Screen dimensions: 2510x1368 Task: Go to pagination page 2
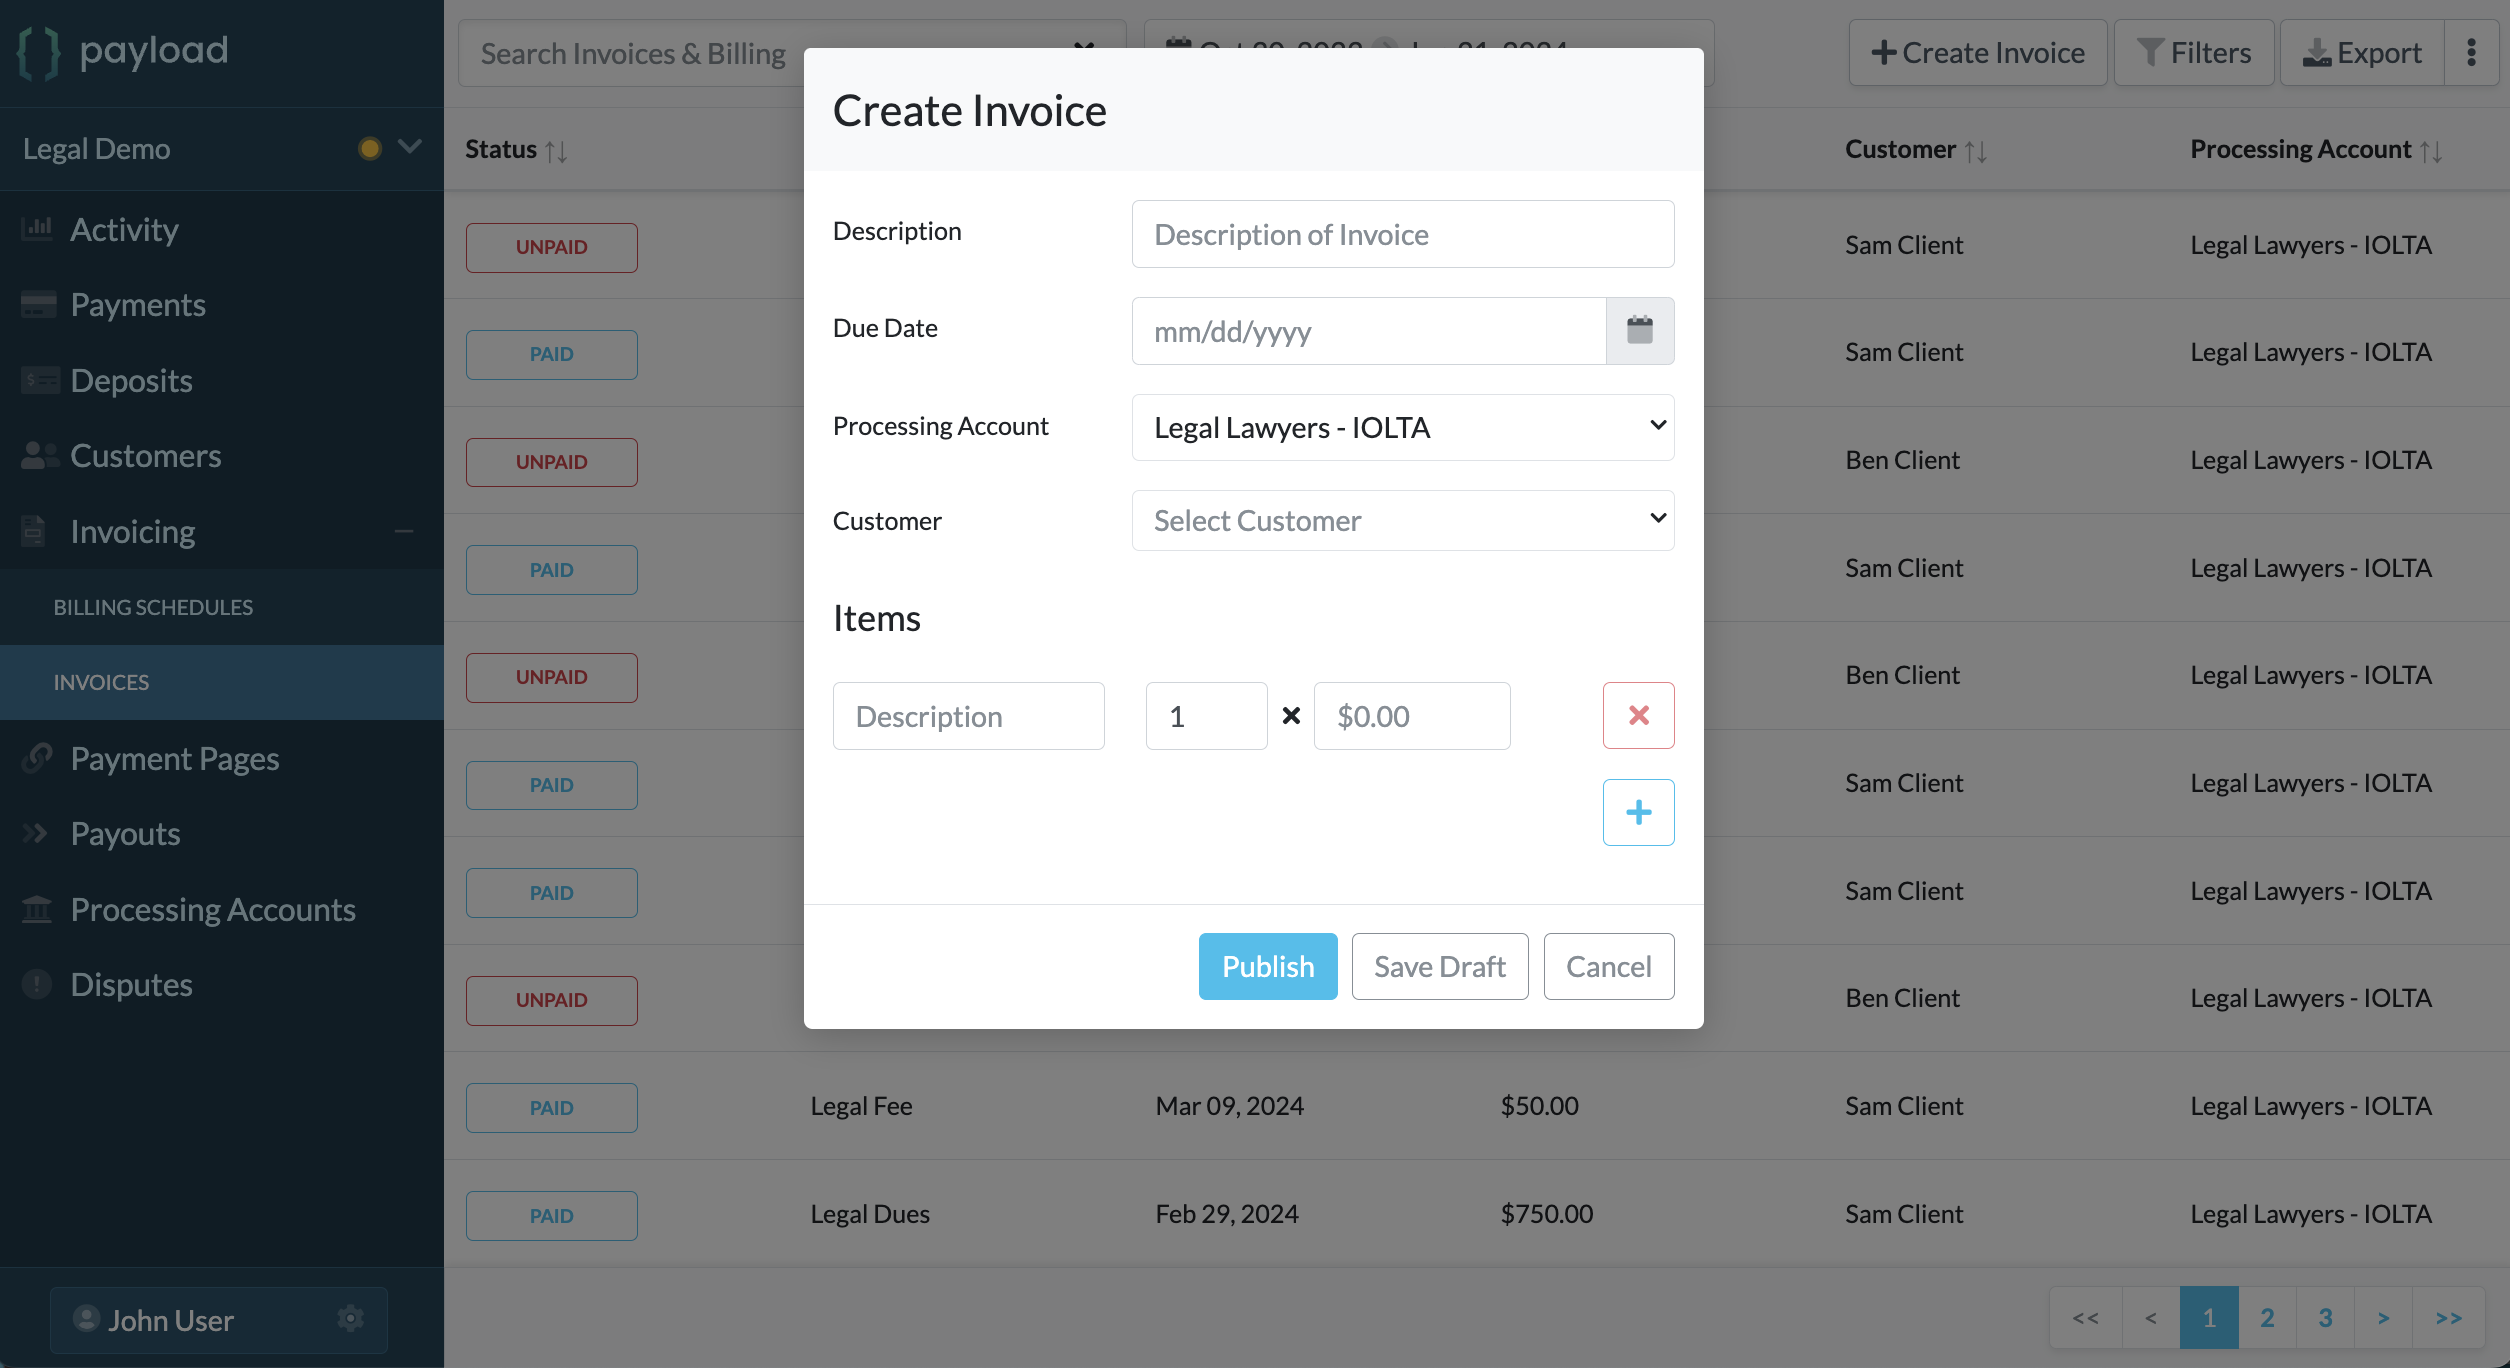click(x=2267, y=1317)
